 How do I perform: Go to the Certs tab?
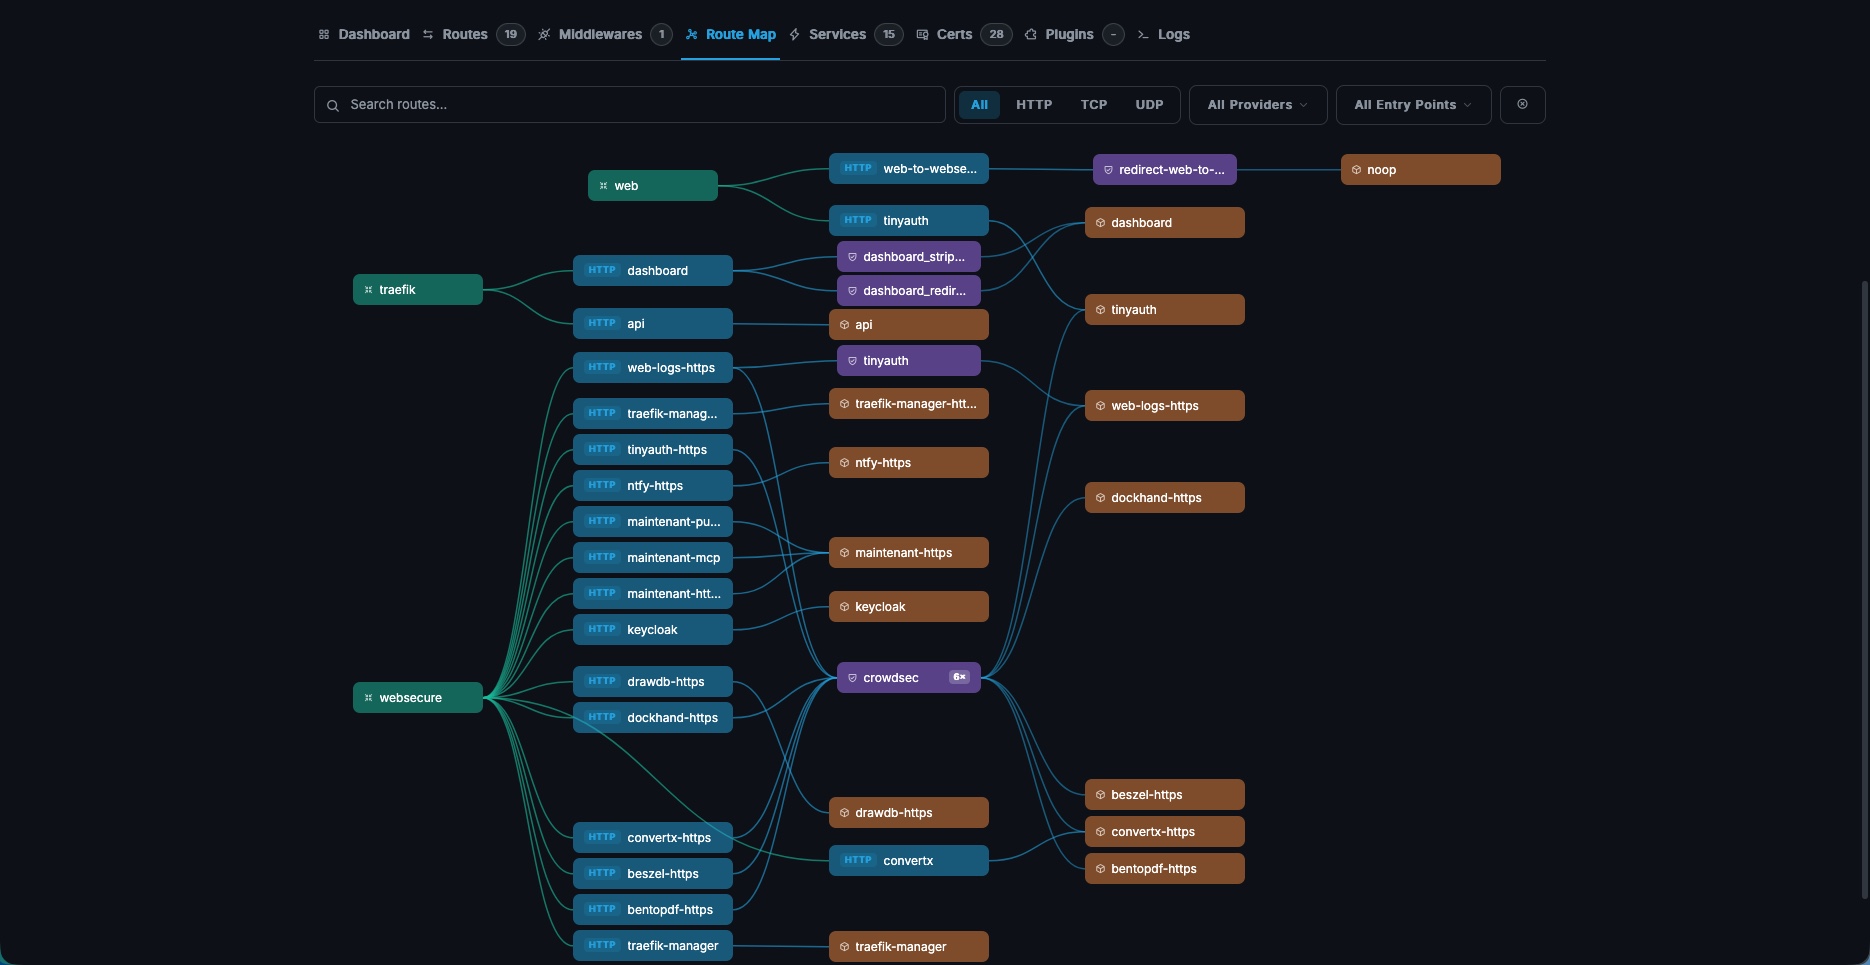[964, 34]
